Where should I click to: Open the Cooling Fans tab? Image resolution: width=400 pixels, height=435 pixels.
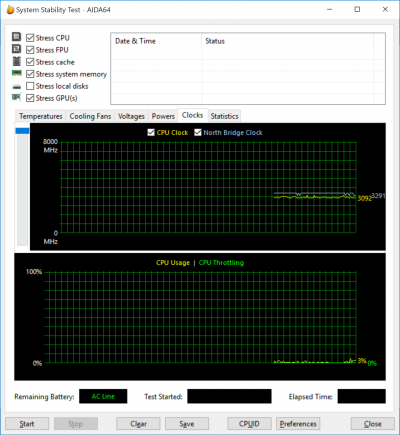tap(90, 116)
